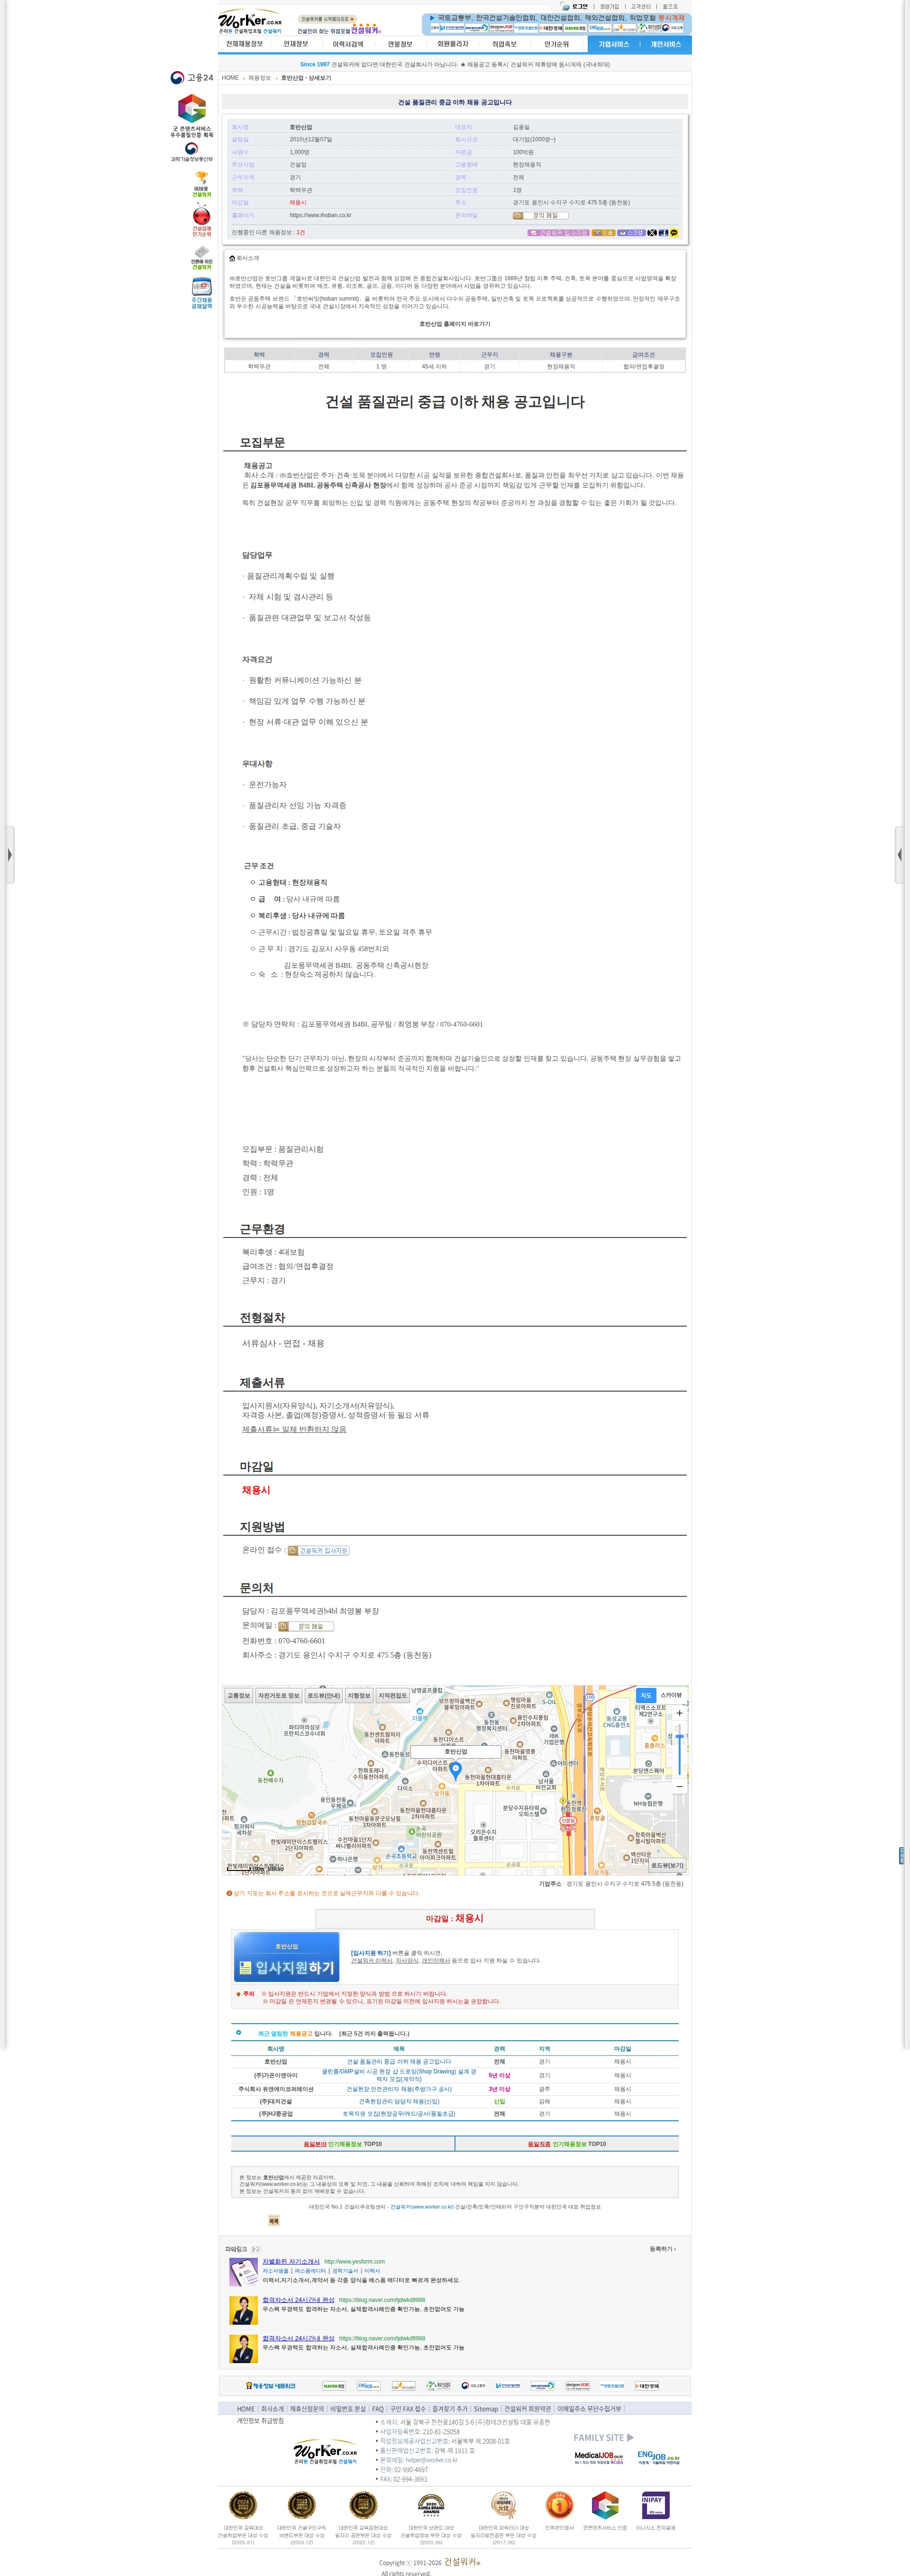Screen dimensions: 910x2576
Task: Open the 연봉정보 menu
Action: [x=400, y=44]
